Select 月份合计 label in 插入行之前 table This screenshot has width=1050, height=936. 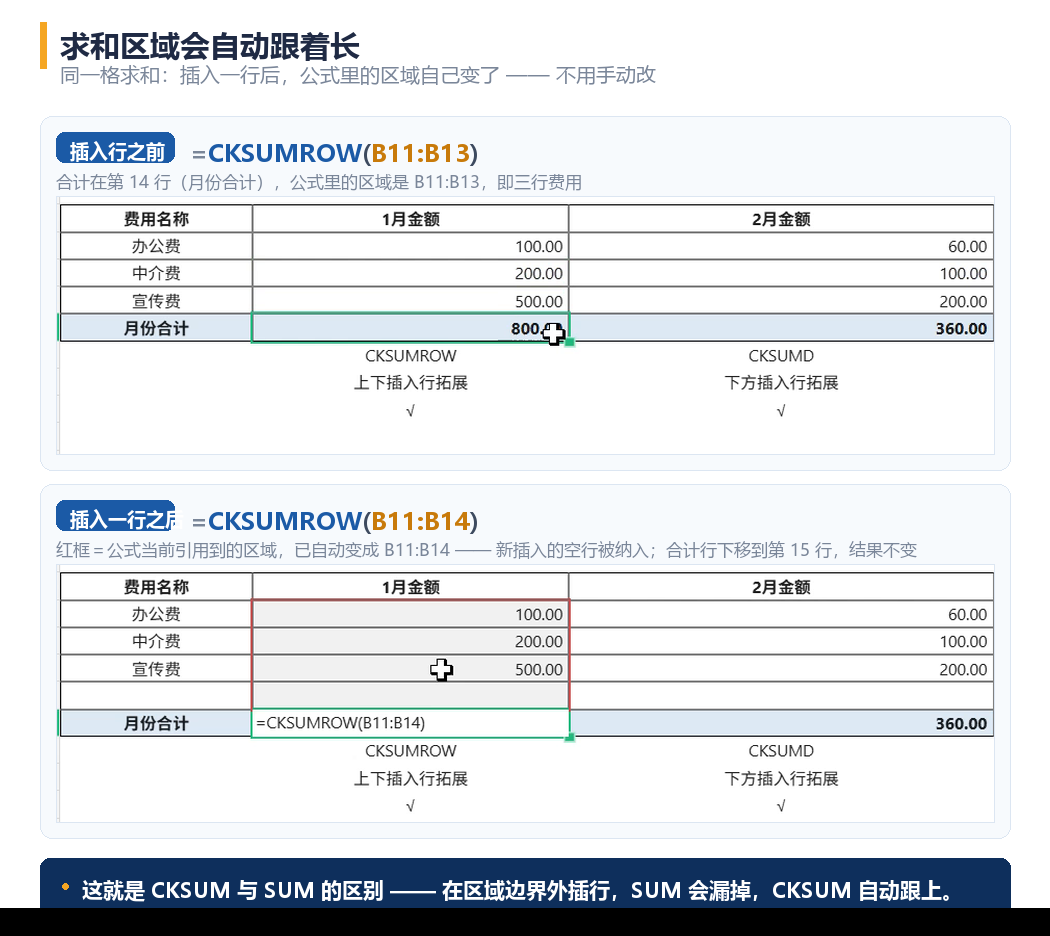point(156,328)
